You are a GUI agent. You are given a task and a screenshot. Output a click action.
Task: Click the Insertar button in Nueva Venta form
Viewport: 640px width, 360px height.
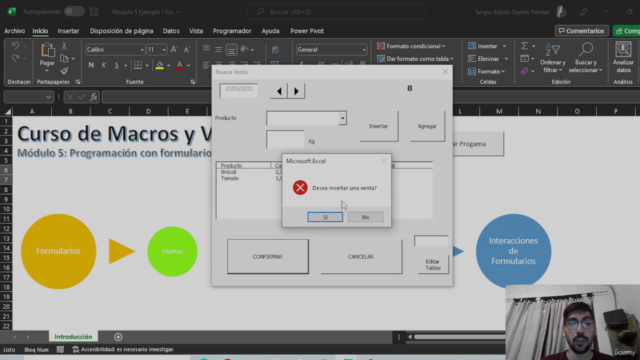click(x=379, y=126)
